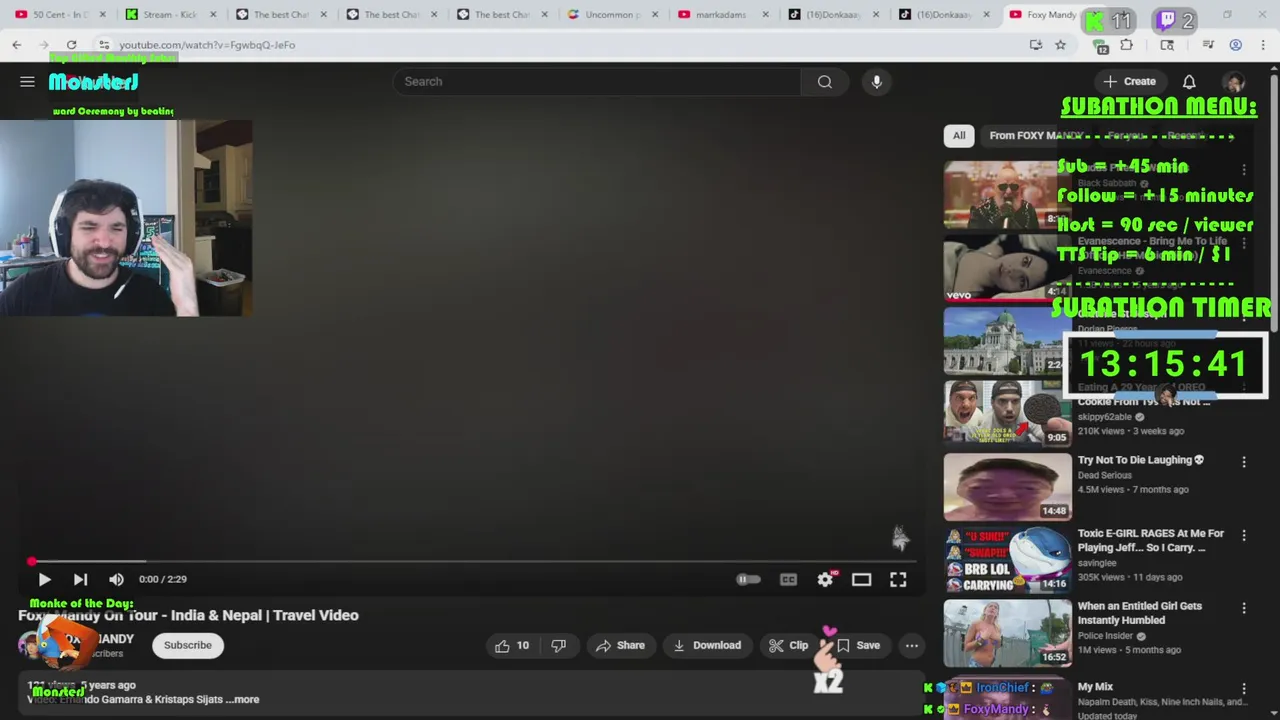Switch to the markkadams tab
1280x720 pixels.
(x=723, y=15)
